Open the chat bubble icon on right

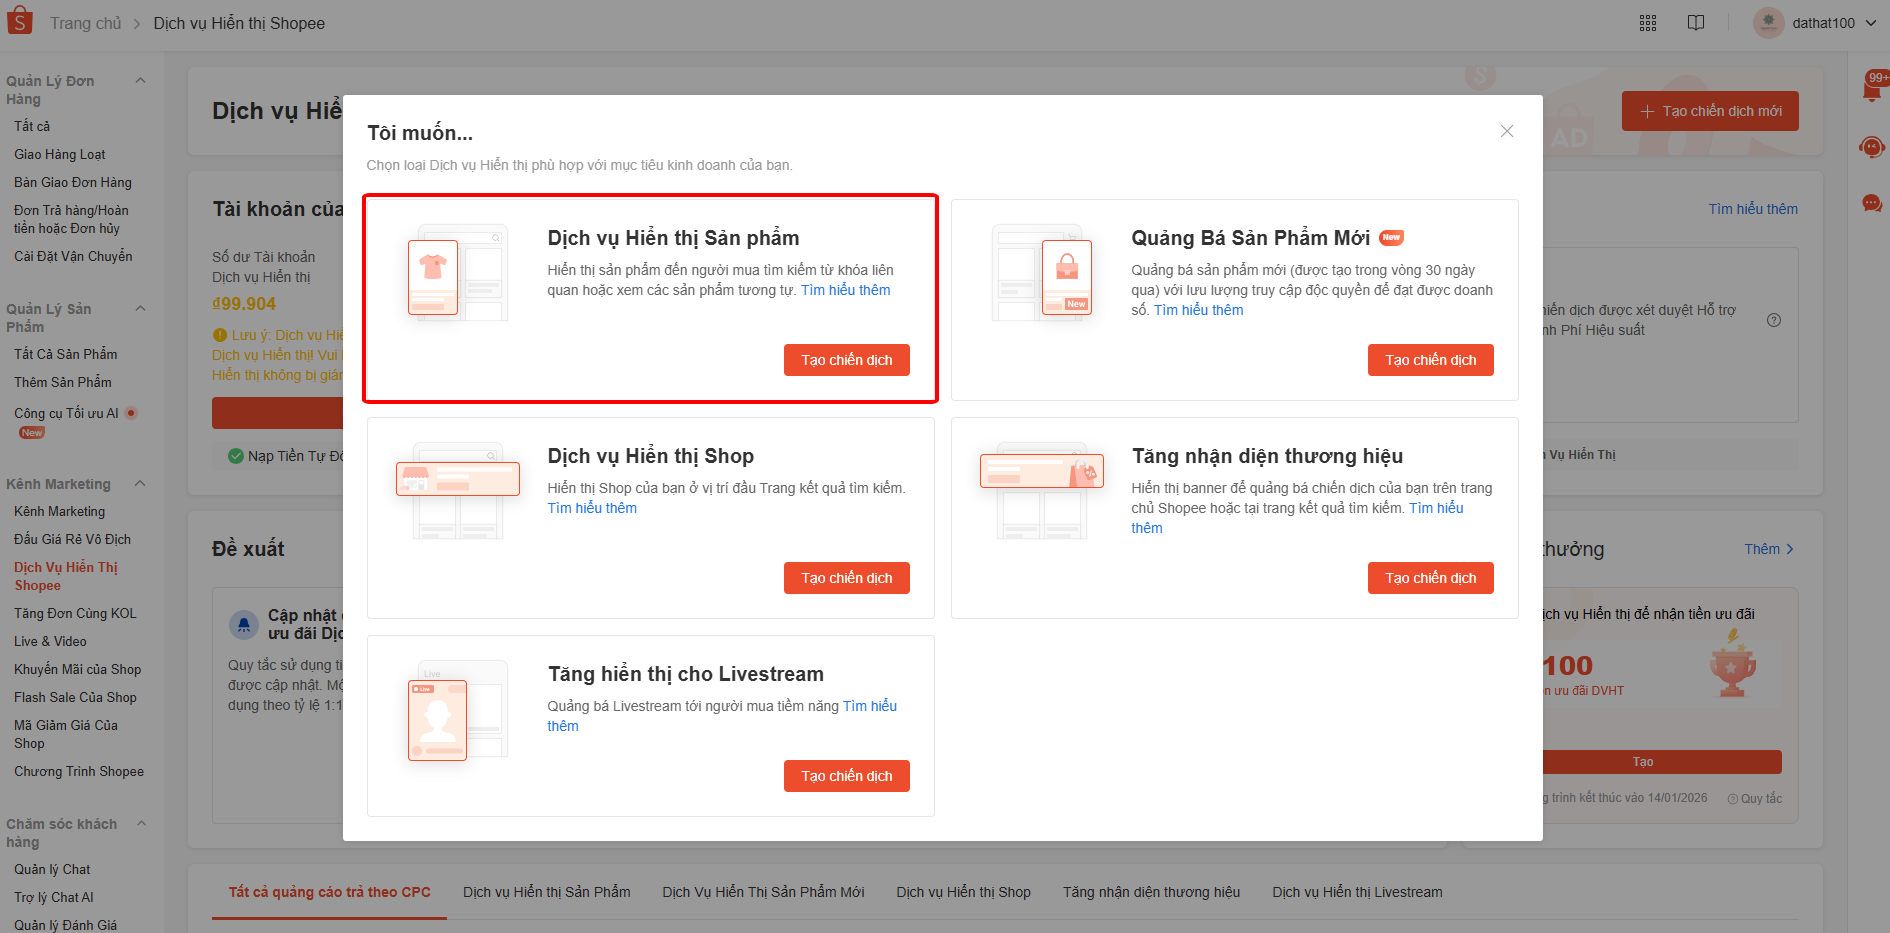coord(1872,204)
